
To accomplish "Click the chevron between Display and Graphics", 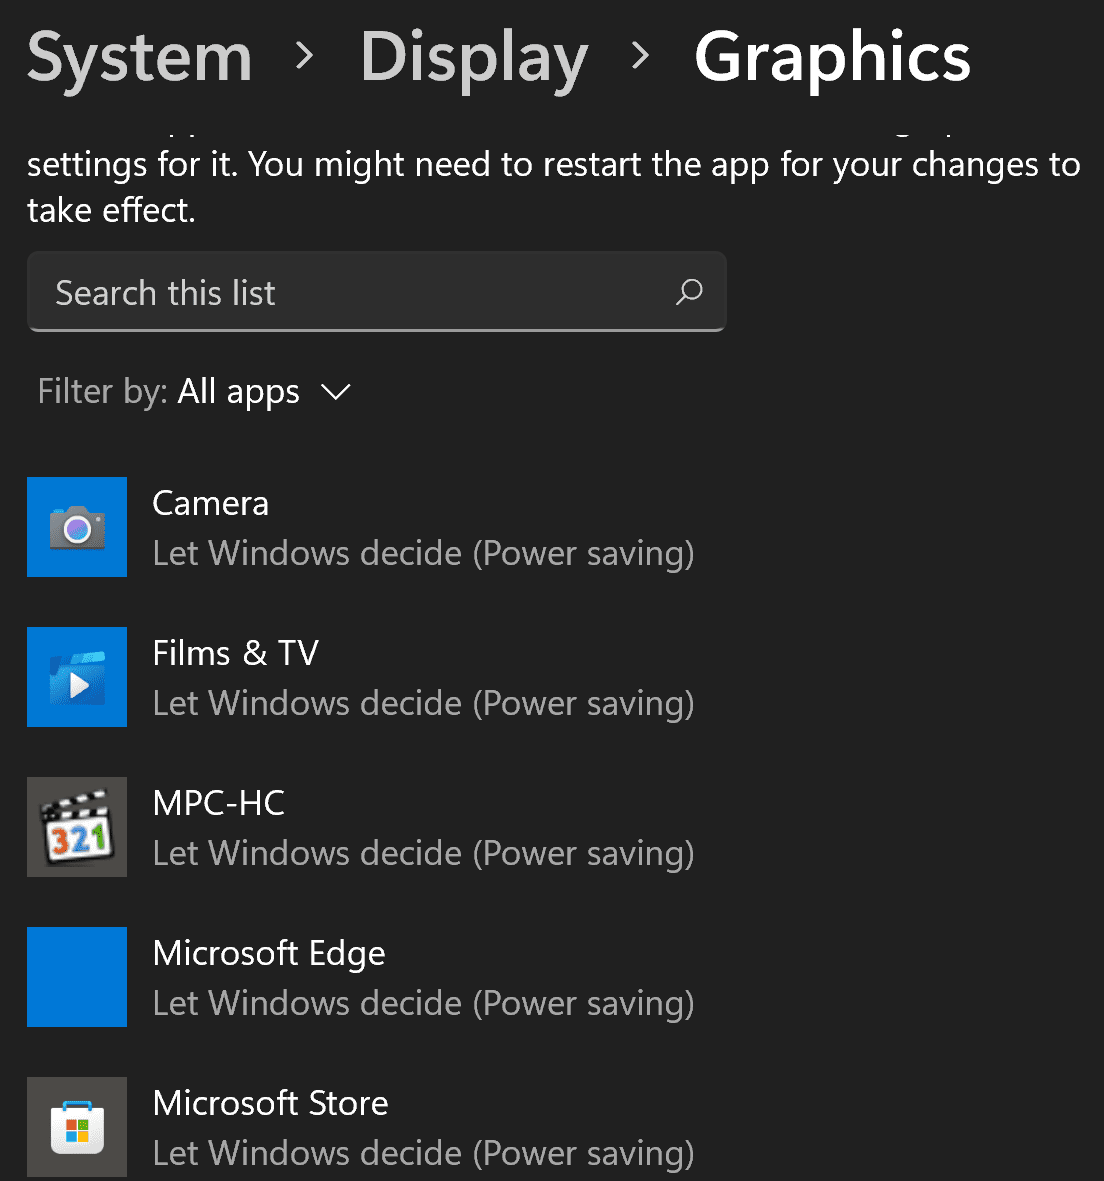I will [640, 56].
